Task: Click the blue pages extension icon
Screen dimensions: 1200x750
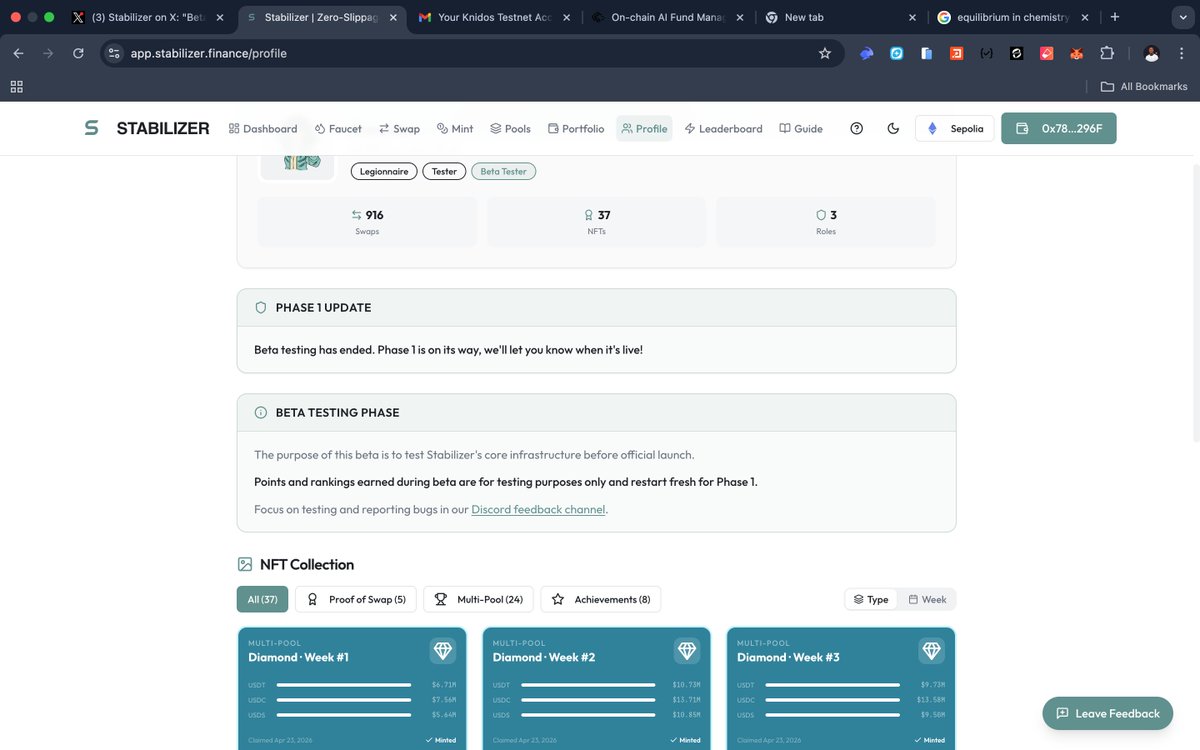Action: [x=927, y=53]
